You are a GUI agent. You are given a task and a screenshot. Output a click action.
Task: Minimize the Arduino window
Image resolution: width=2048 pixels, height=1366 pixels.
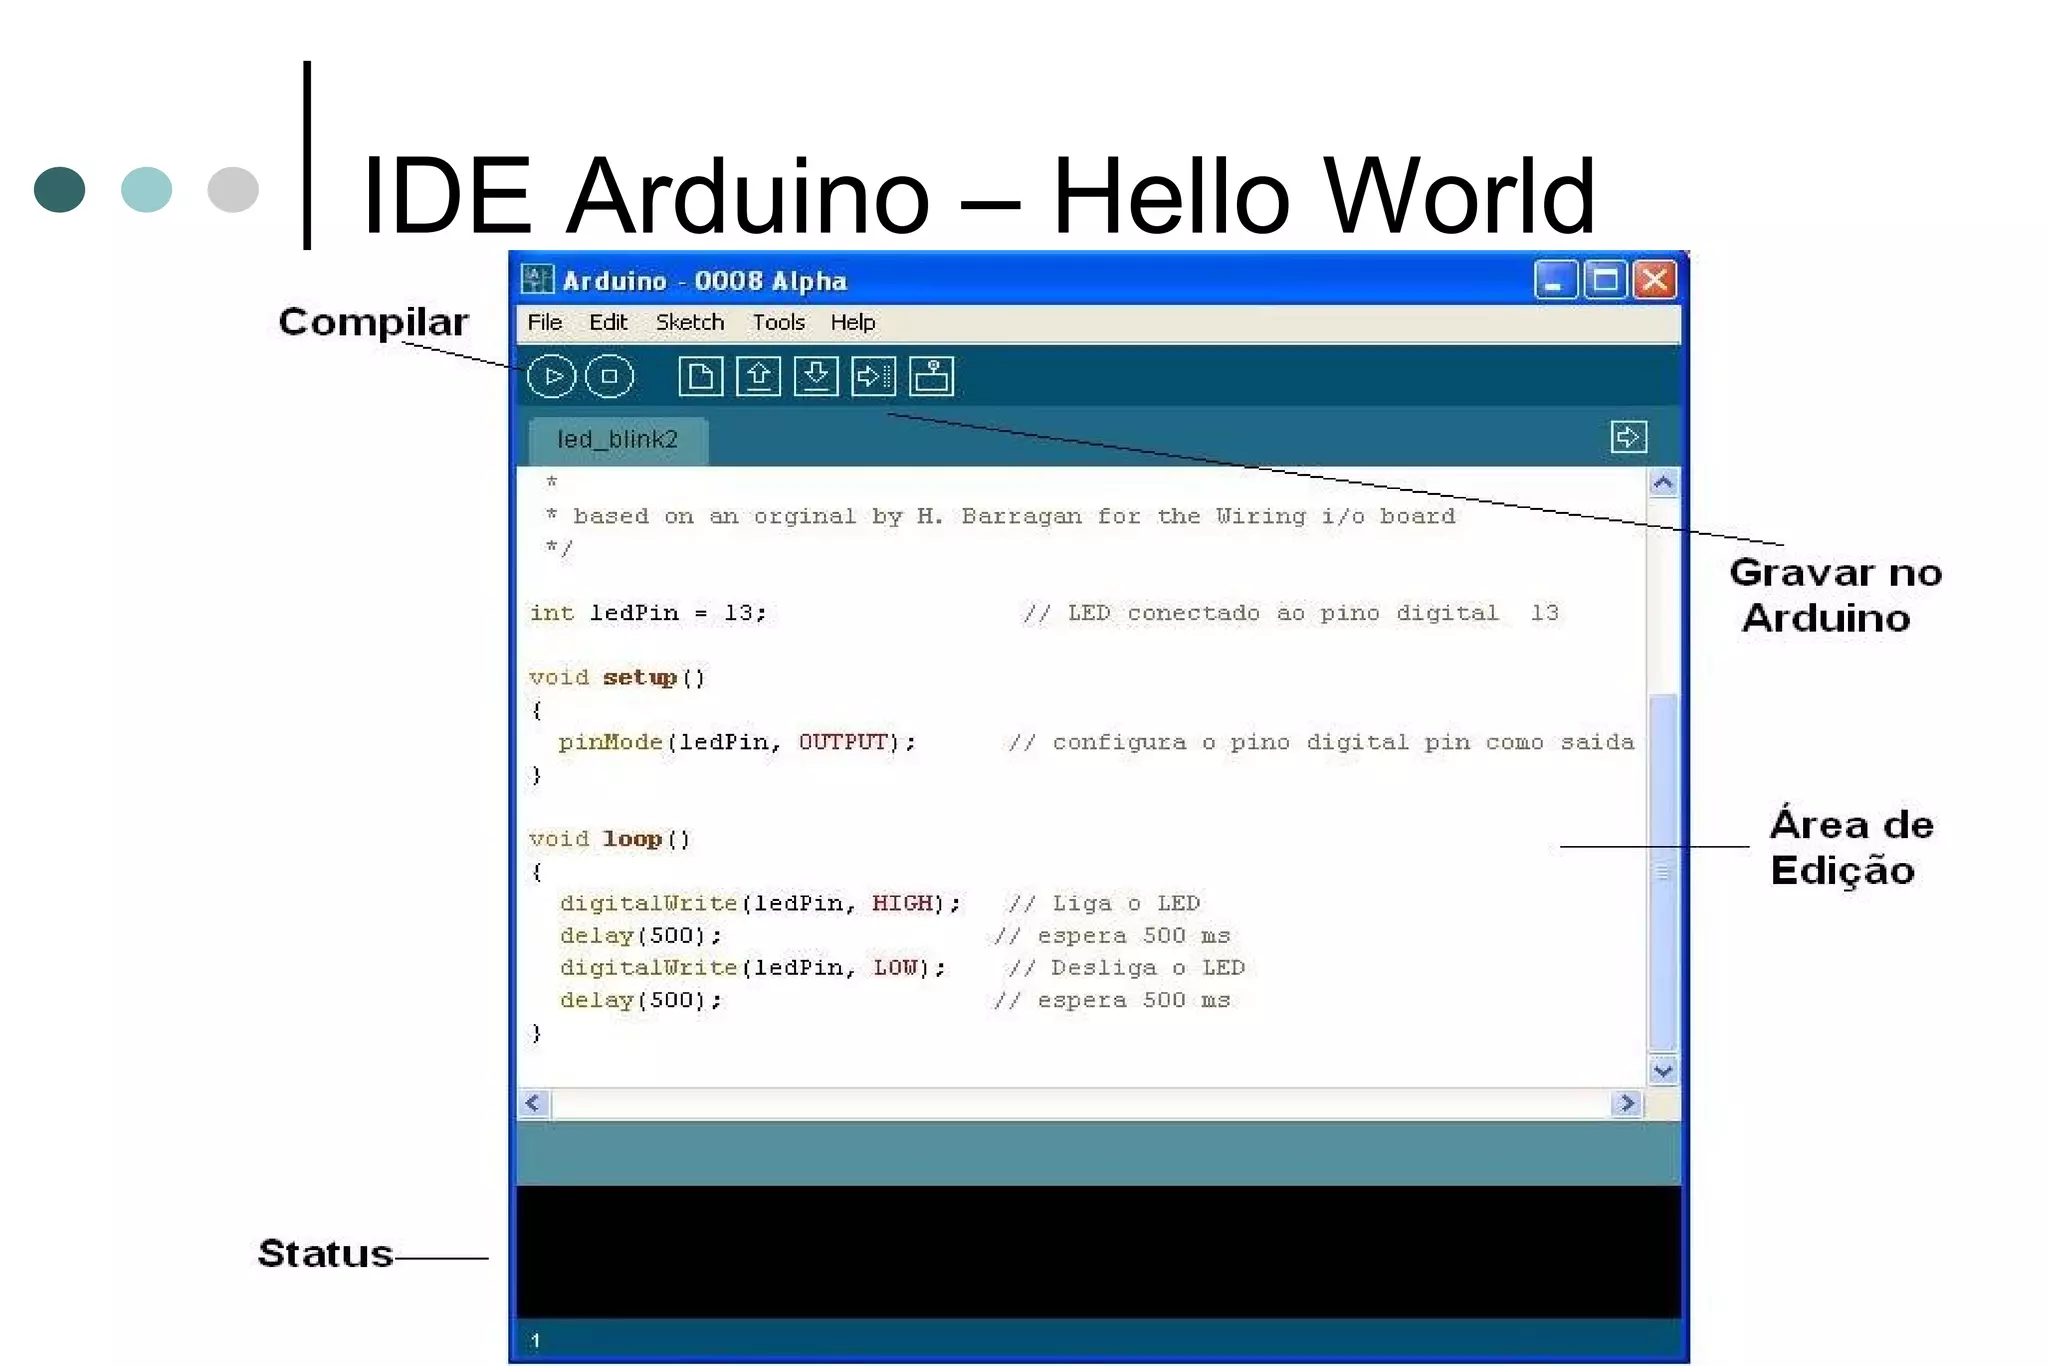tap(1555, 280)
